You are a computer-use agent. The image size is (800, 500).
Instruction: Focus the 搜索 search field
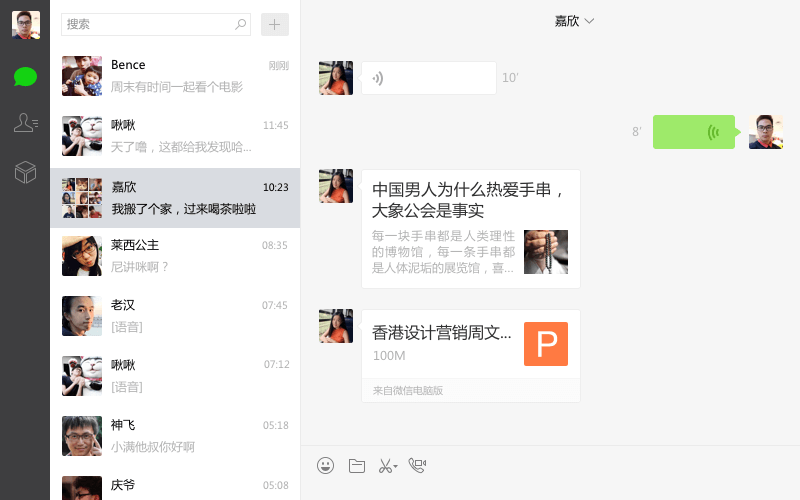[156, 24]
